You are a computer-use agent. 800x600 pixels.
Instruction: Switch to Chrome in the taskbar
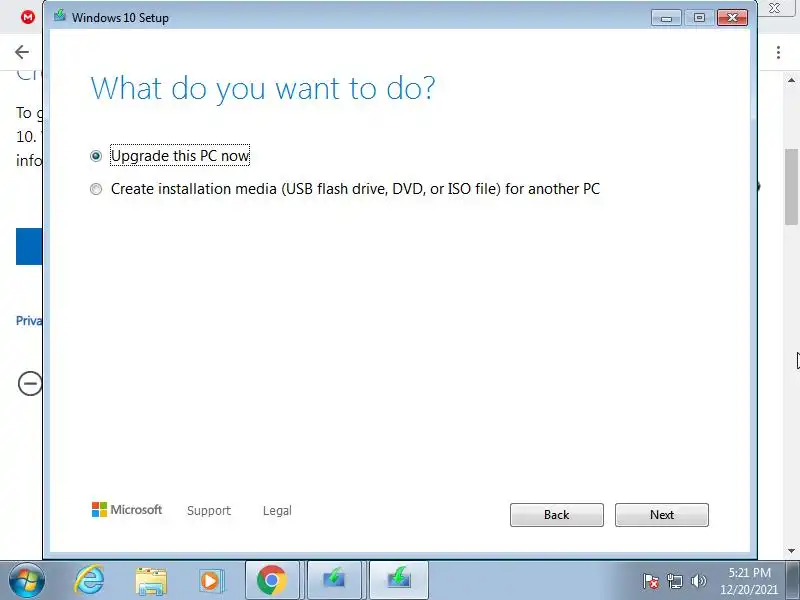click(272, 581)
